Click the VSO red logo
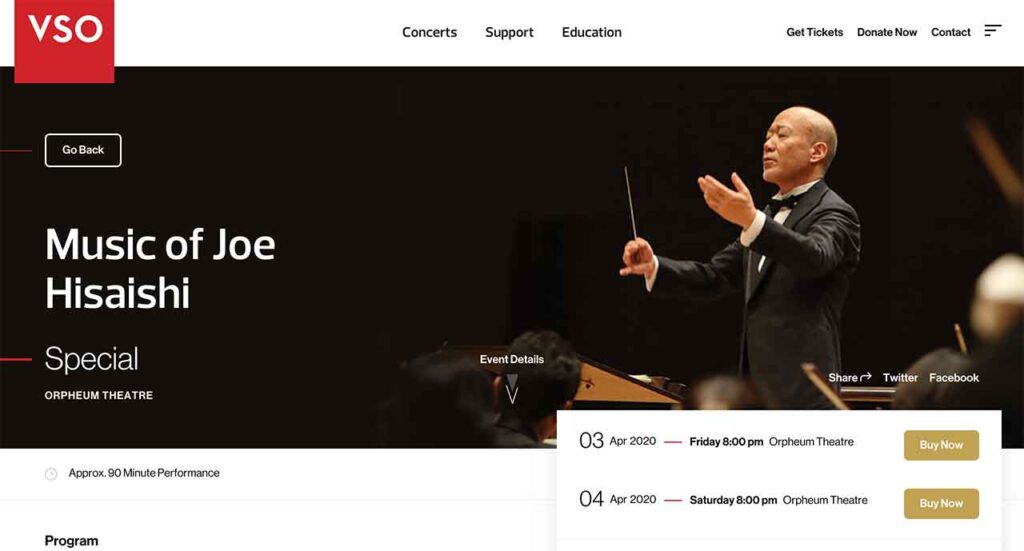1024x551 pixels. pos(64,40)
